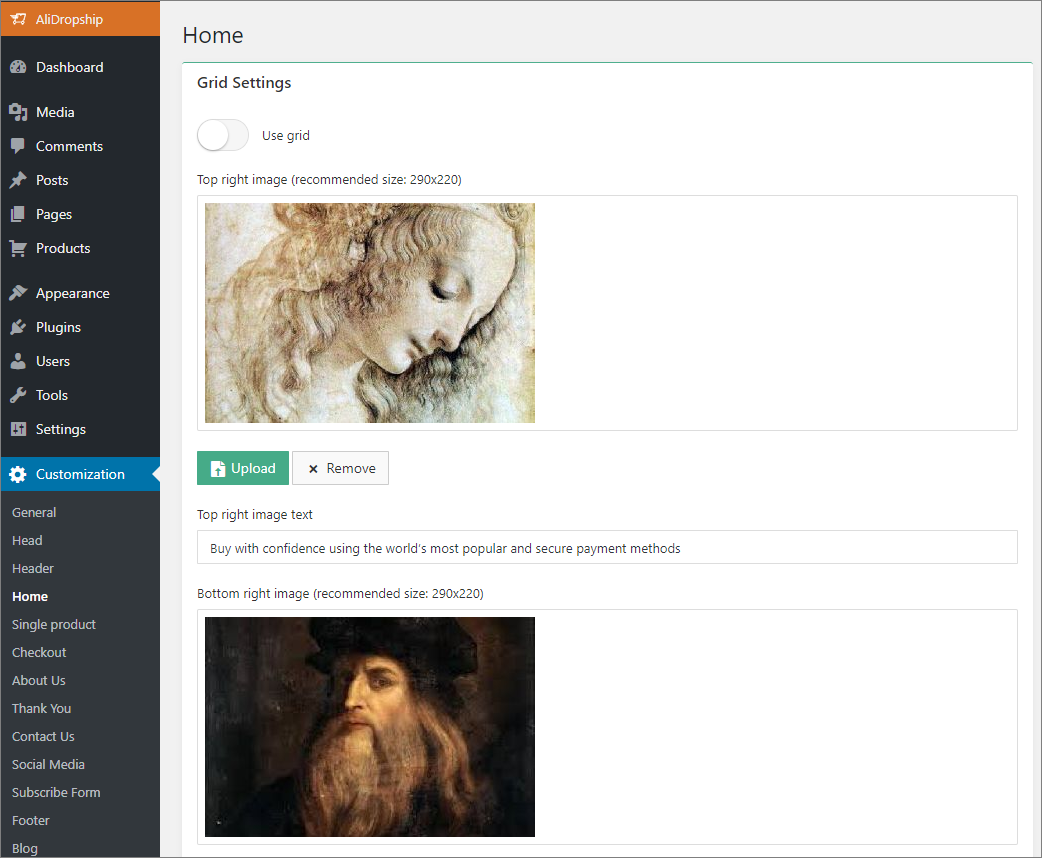Open the Head submenu link
The width and height of the screenshot is (1042, 858).
(x=27, y=540)
